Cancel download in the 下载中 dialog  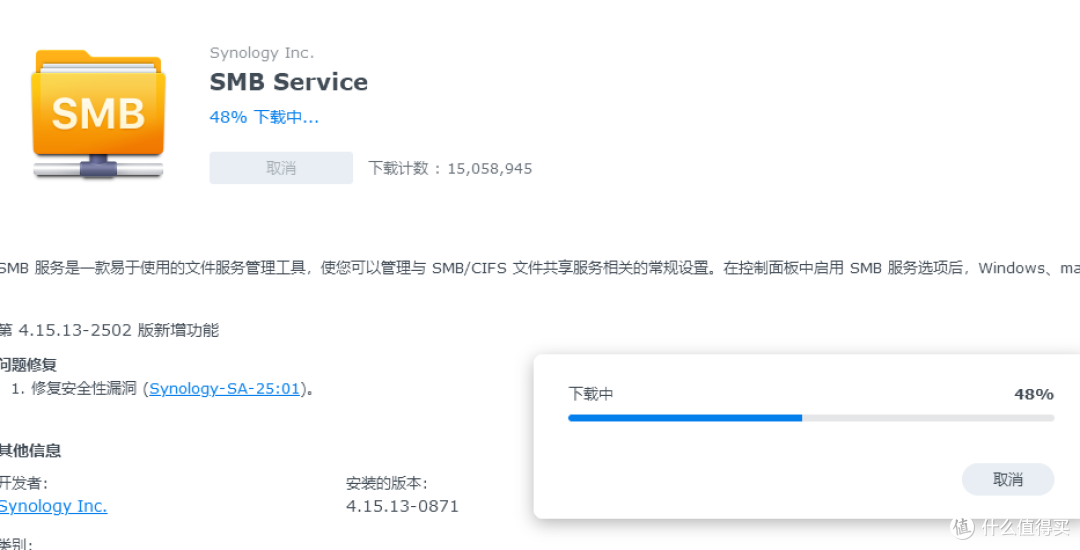coord(1008,480)
